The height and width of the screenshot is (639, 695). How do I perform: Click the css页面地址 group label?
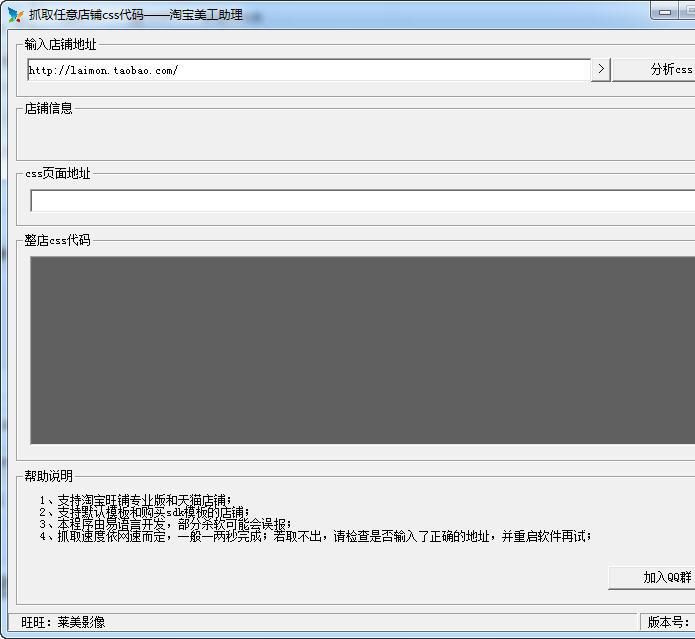(58, 173)
